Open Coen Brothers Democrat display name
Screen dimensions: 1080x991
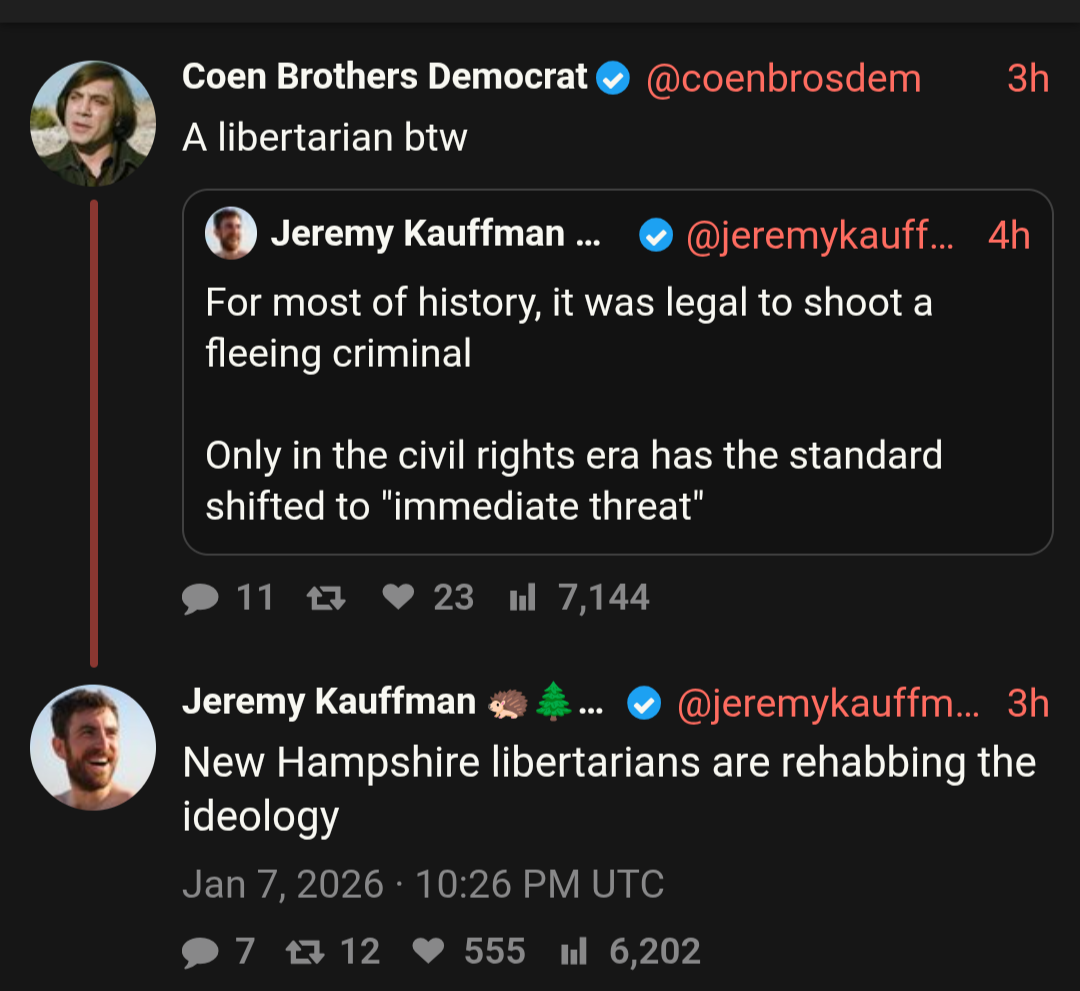tap(384, 77)
